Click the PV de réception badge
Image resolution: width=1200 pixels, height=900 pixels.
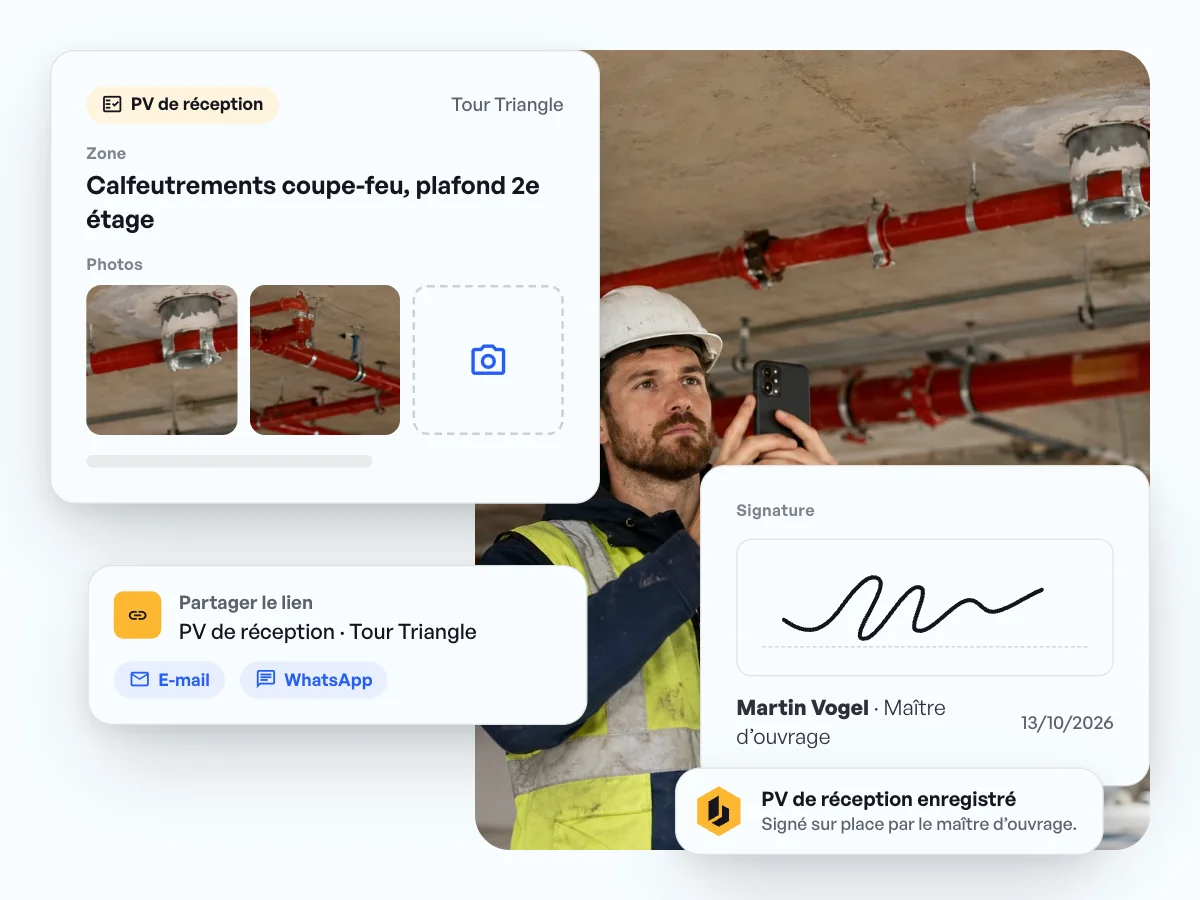coord(182,104)
